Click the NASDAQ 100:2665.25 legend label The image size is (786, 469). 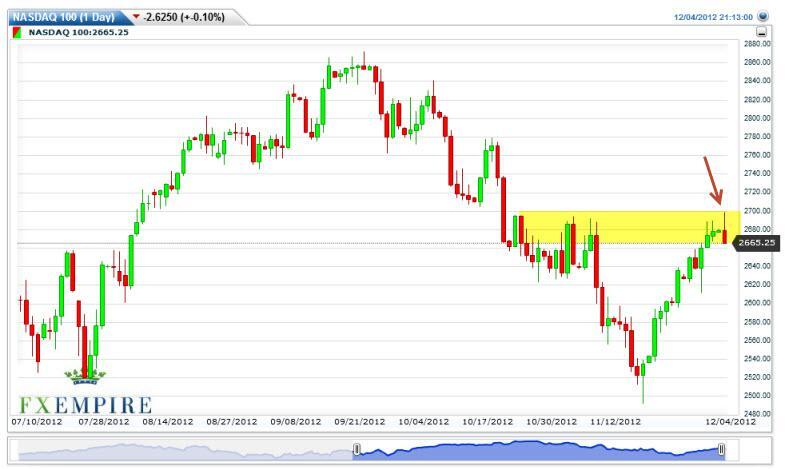79,33
